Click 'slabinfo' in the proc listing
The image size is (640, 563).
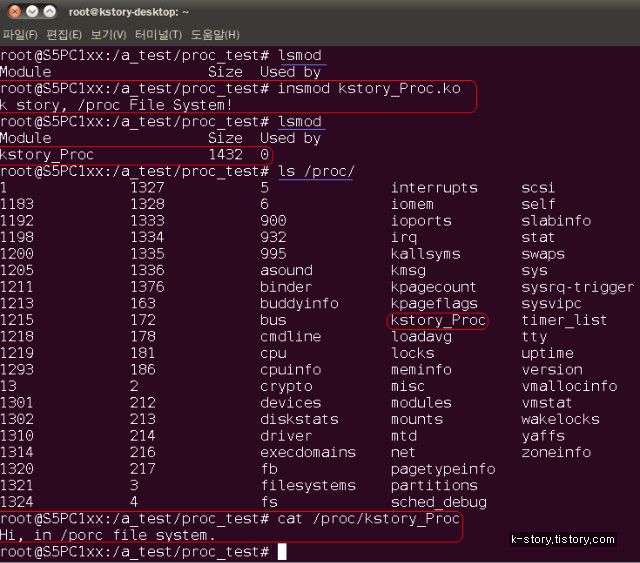coord(556,221)
